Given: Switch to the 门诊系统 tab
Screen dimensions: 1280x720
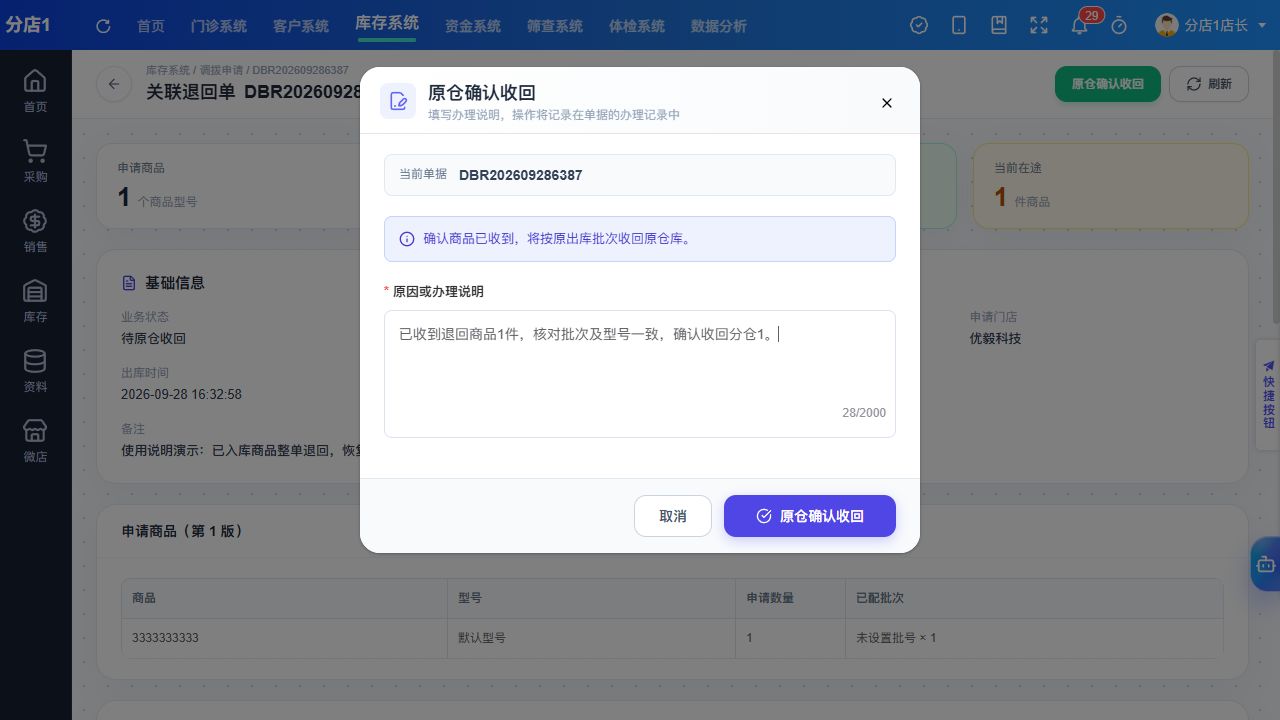Looking at the screenshot, I should click(219, 26).
